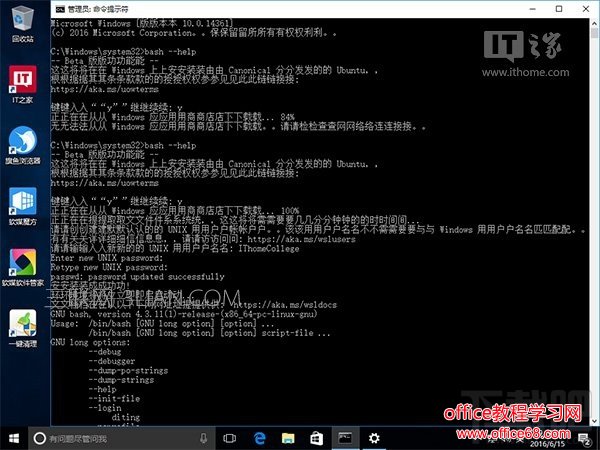Click the "--dump-po-strings" option line

coord(128,371)
